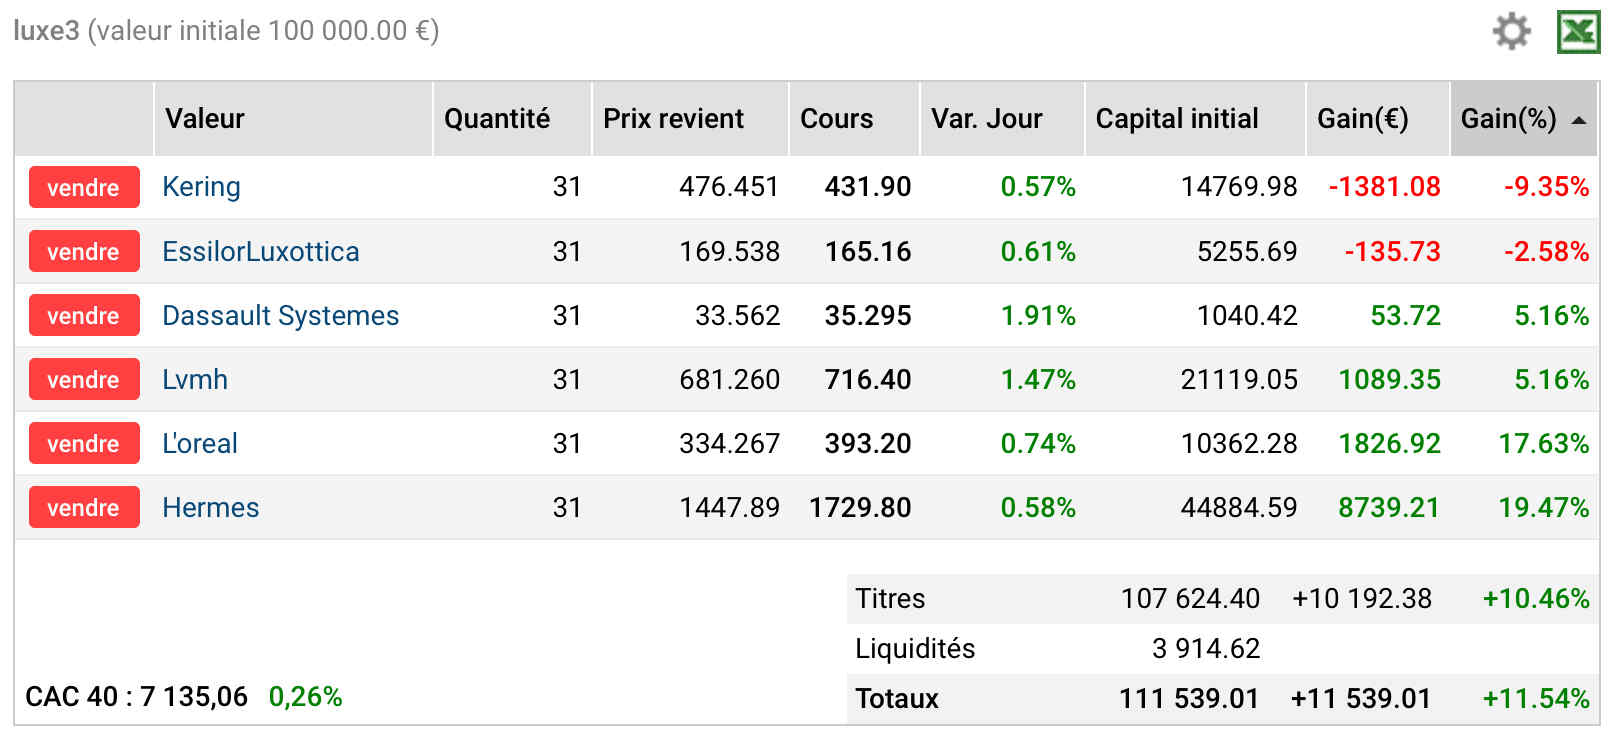The height and width of the screenshot is (736, 1618).
Task: Click EssilorLuxottica's price 165.16
Action: [x=867, y=251]
